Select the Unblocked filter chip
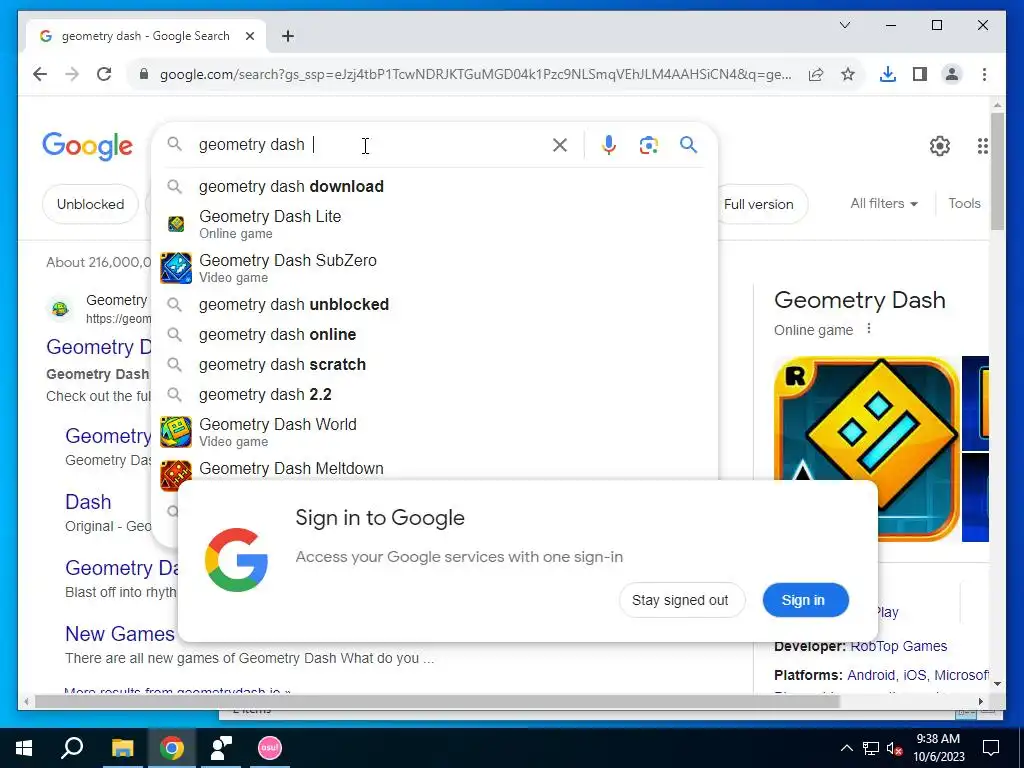The width and height of the screenshot is (1024, 768). click(x=90, y=204)
